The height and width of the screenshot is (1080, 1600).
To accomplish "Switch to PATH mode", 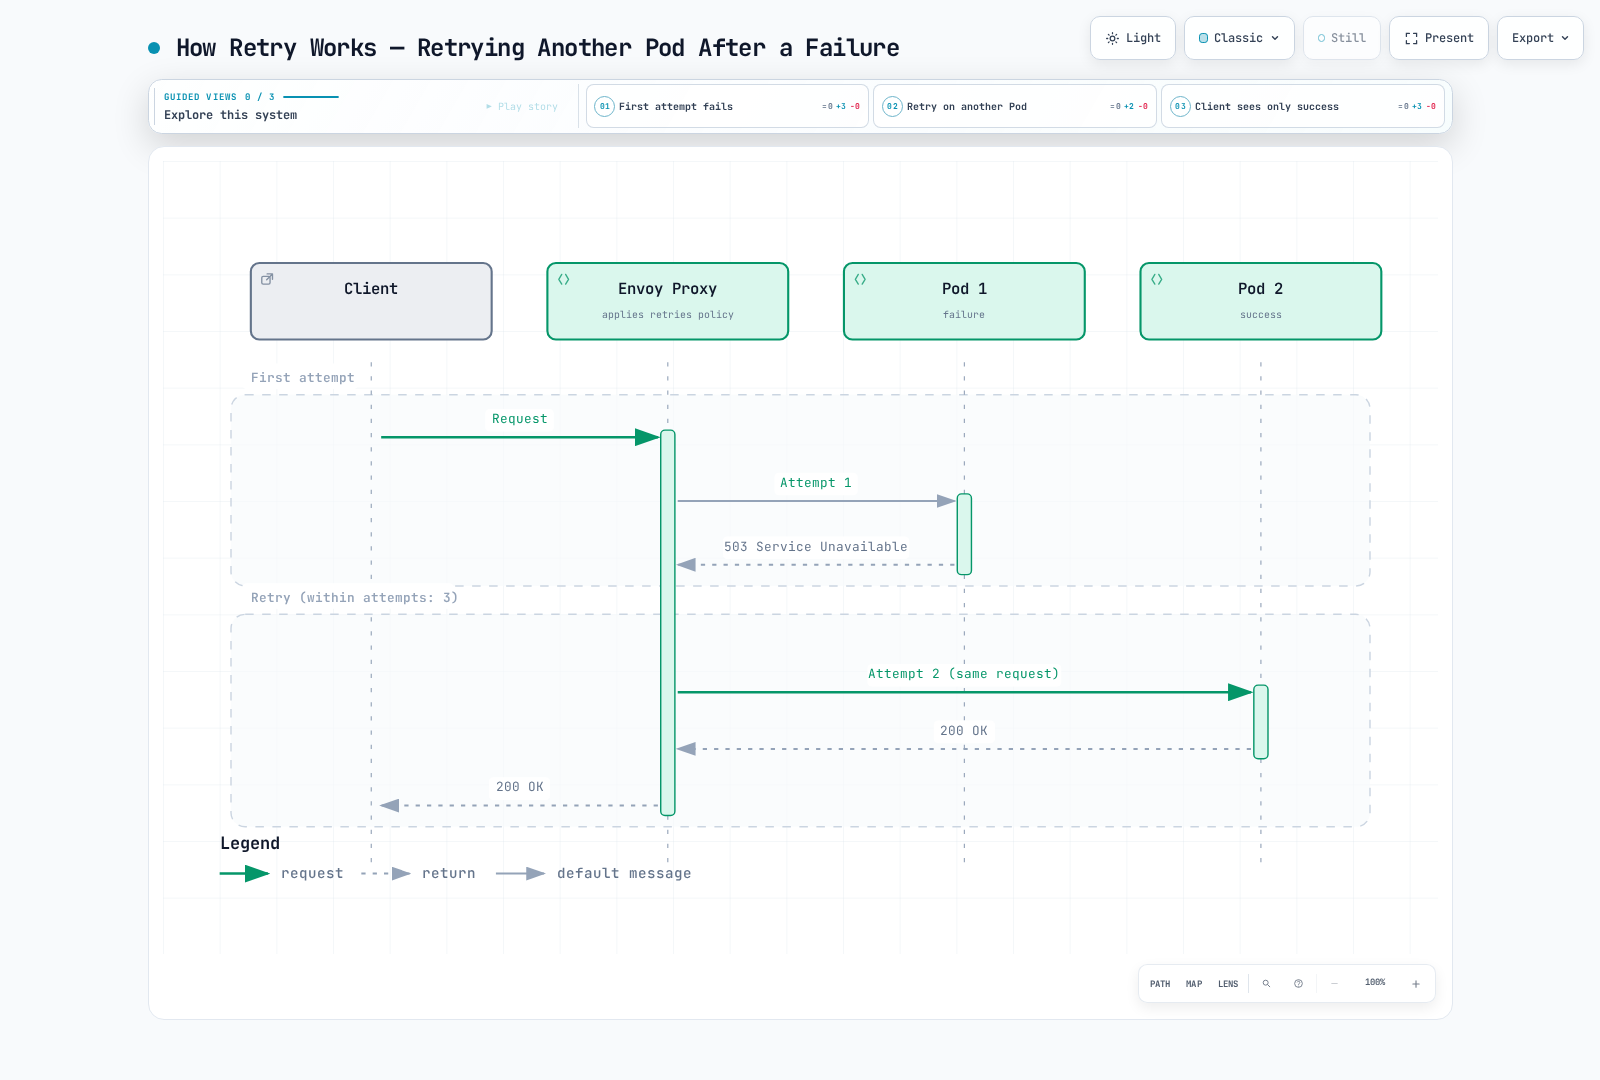I will (1160, 984).
